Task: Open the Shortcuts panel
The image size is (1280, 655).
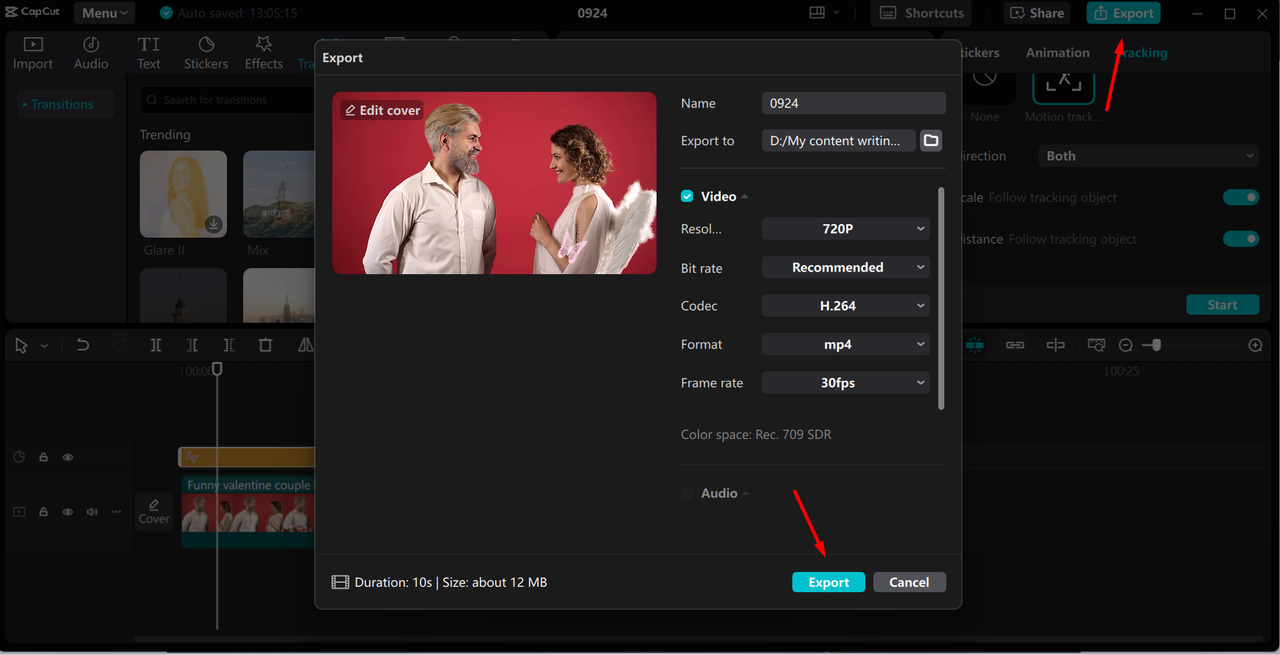Action: (x=922, y=13)
